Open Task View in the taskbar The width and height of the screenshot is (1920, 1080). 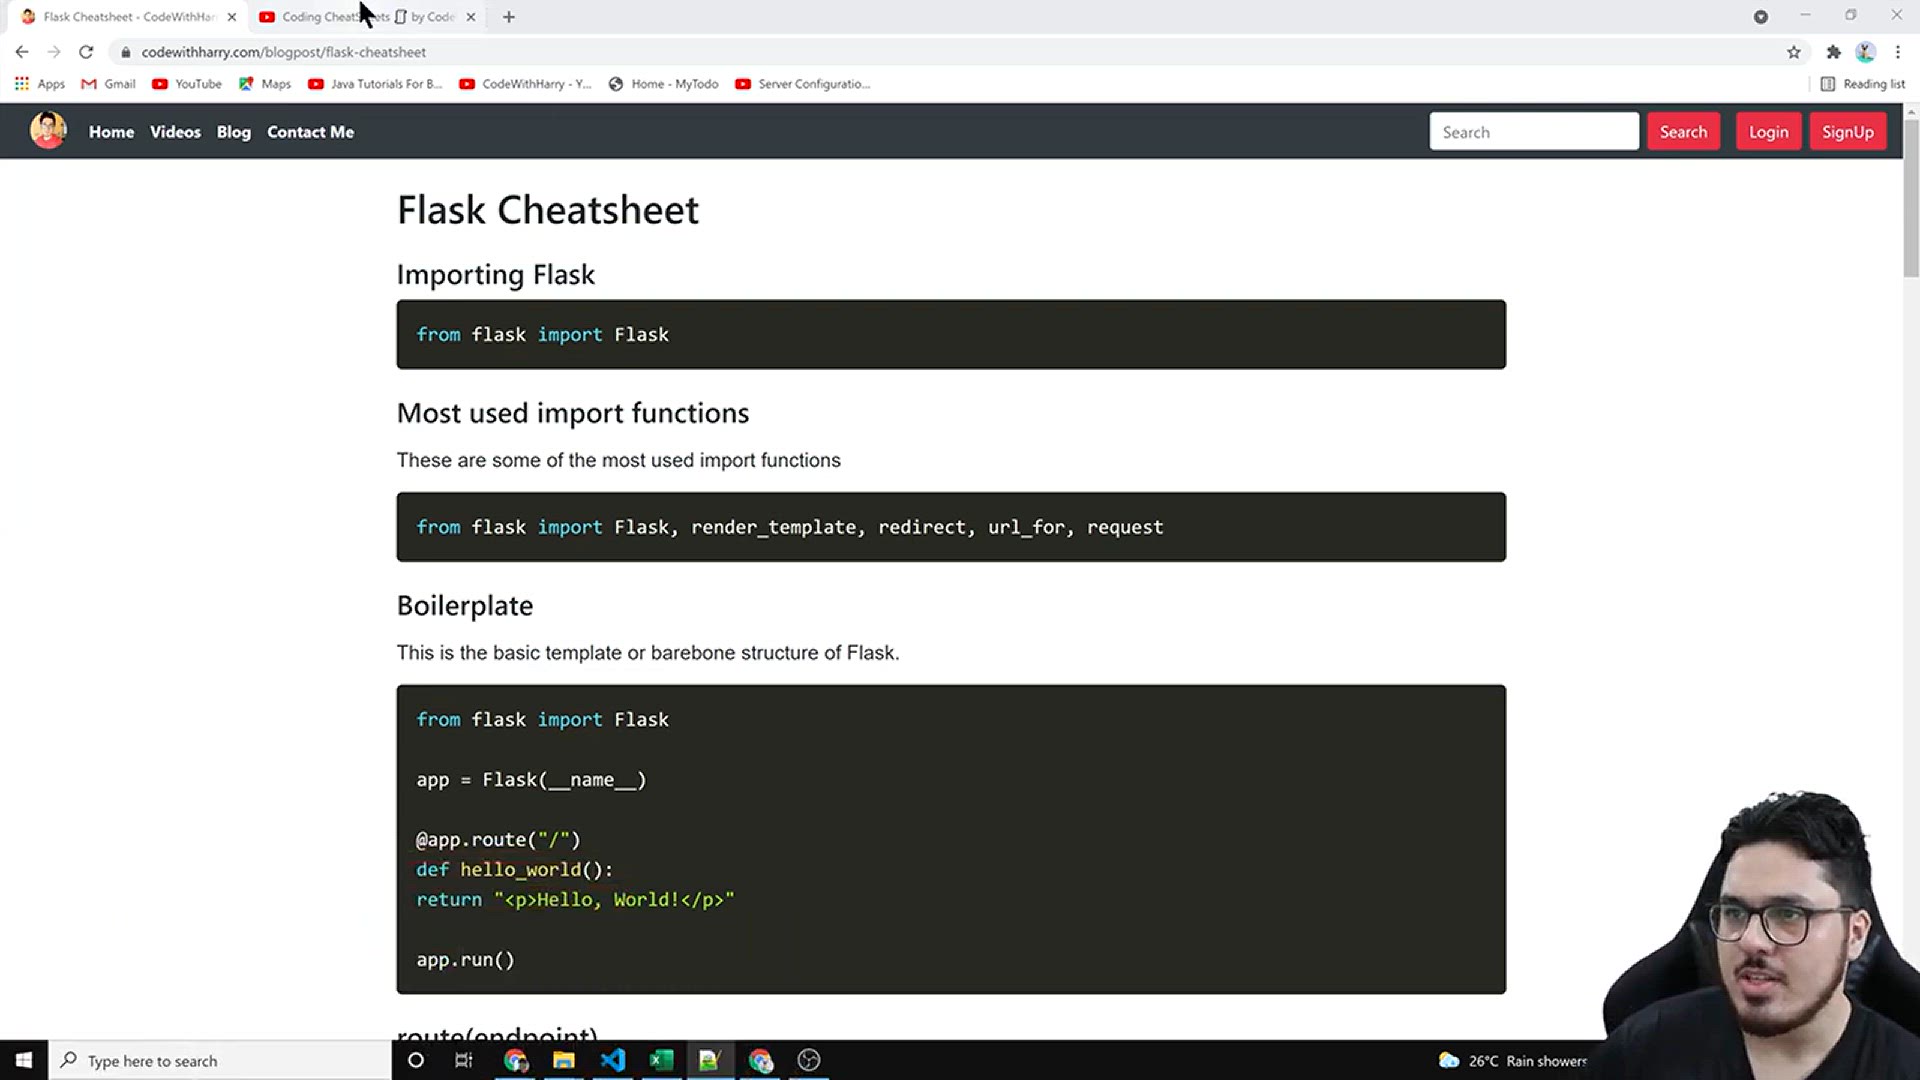pyautogui.click(x=464, y=1060)
